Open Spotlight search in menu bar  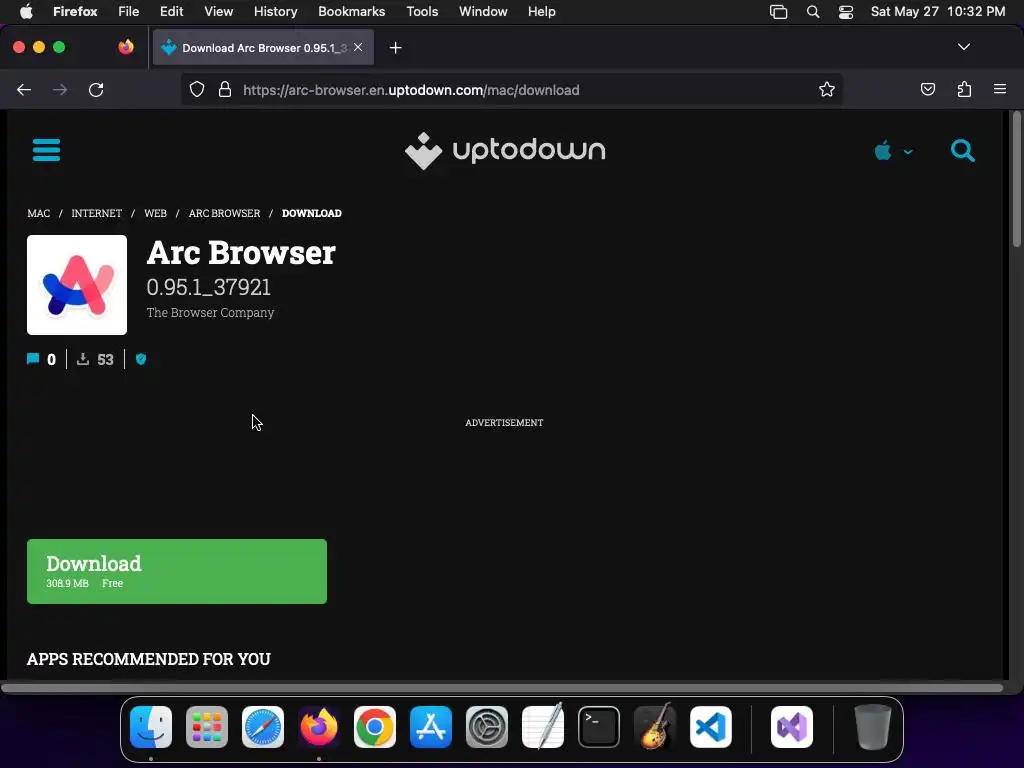[x=812, y=11]
